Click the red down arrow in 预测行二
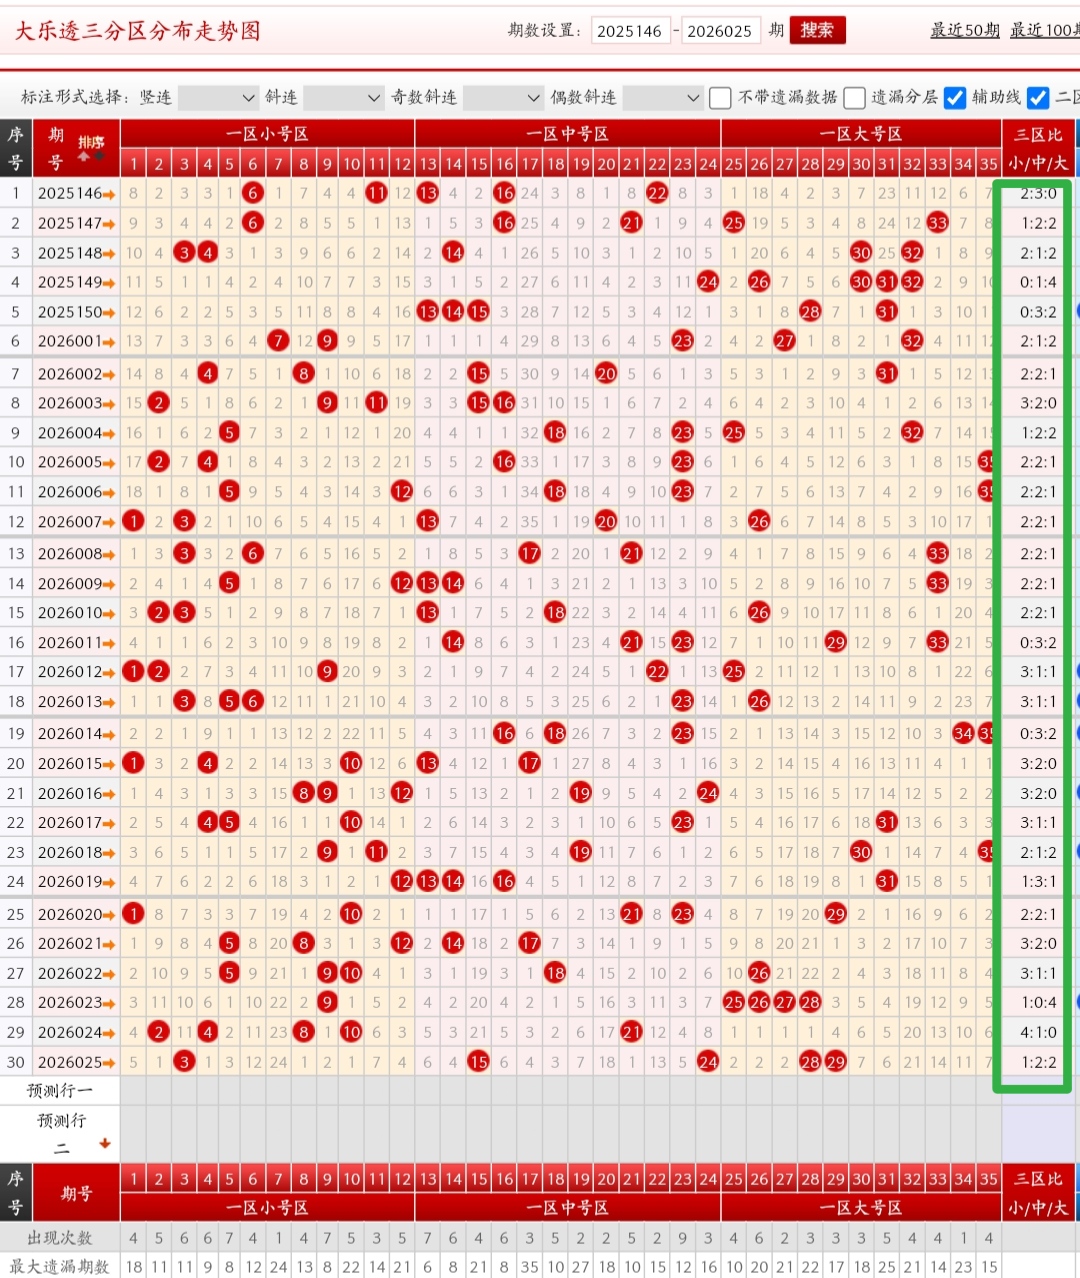This screenshot has width=1080, height=1278. (x=104, y=1144)
